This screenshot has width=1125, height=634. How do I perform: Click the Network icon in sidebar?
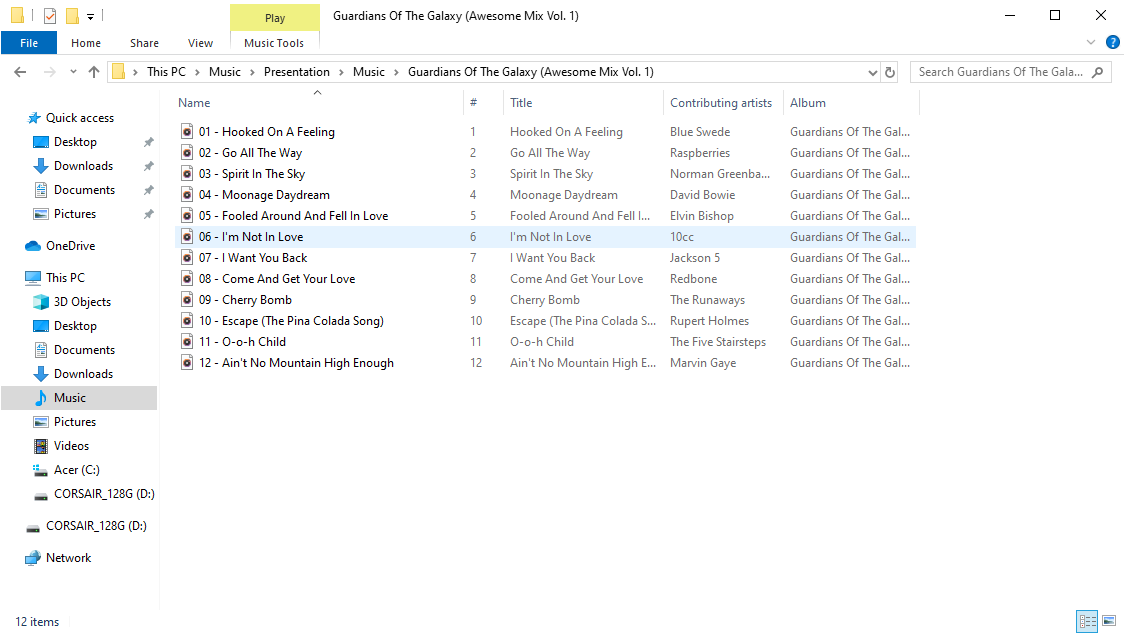tap(33, 558)
